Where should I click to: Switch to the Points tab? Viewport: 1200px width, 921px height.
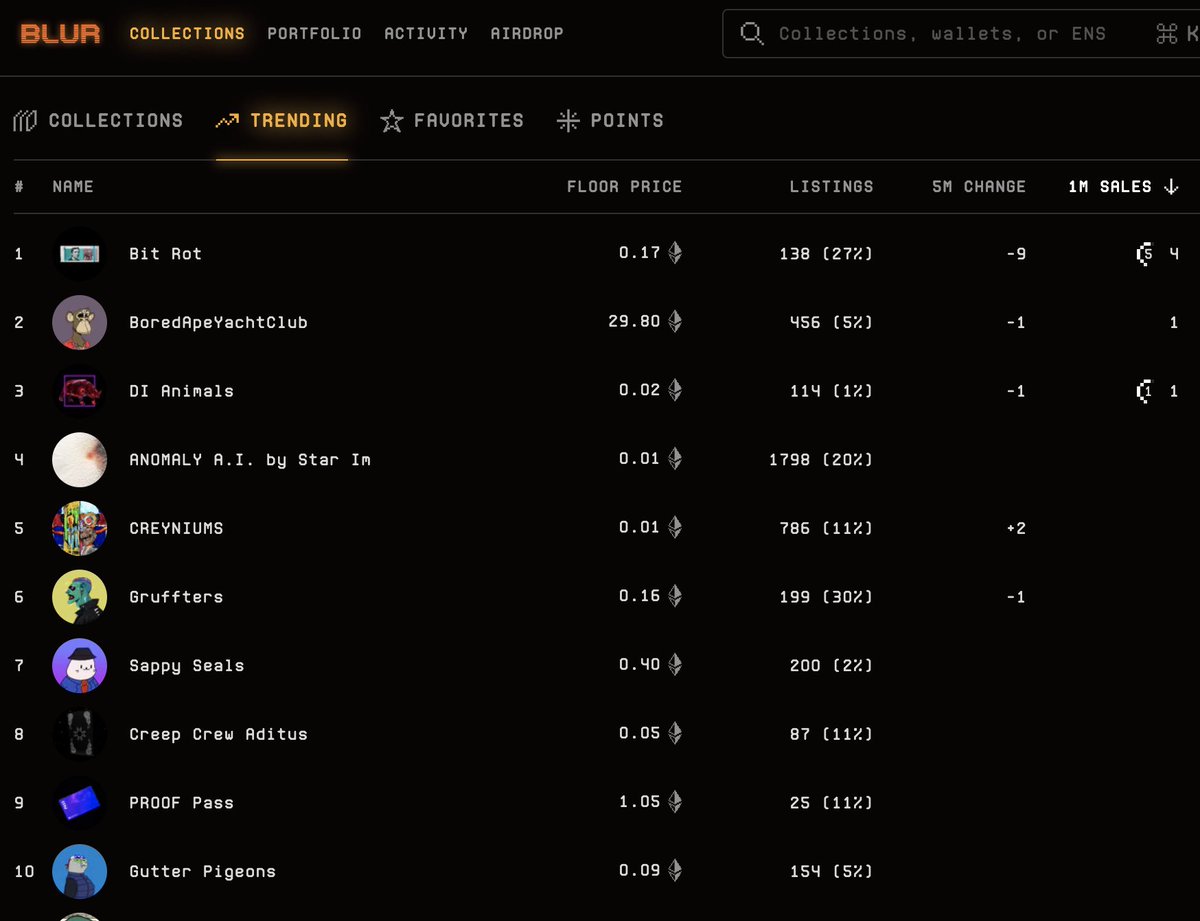610,121
